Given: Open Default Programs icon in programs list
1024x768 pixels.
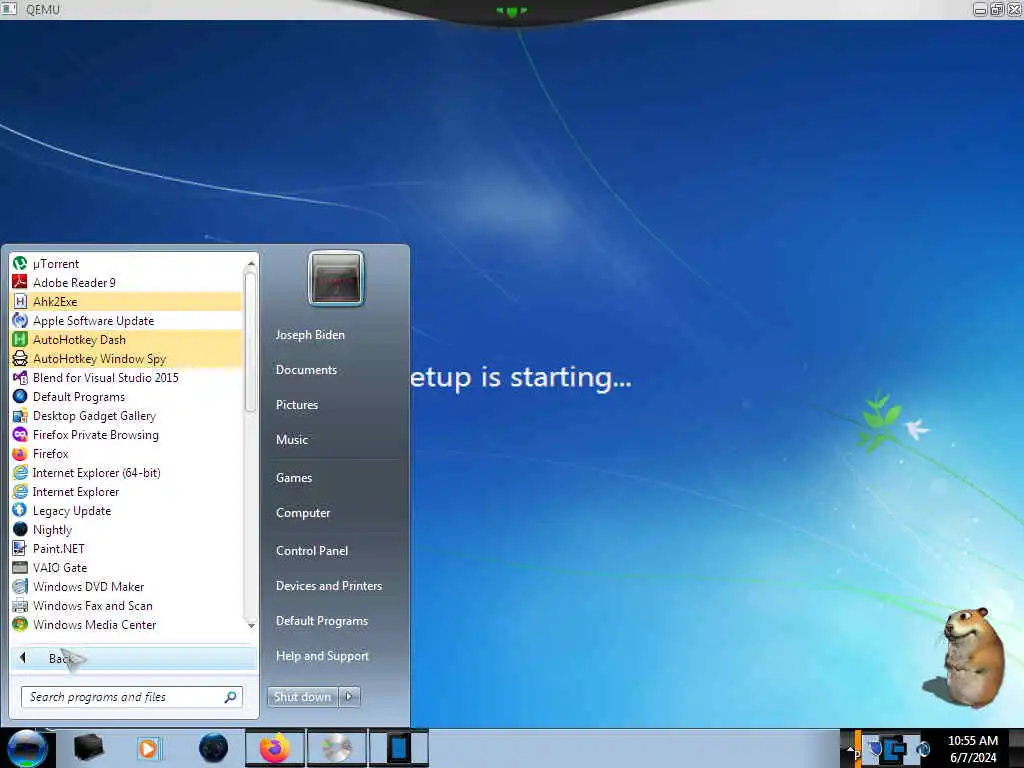Looking at the screenshot, I should [20, 396].
